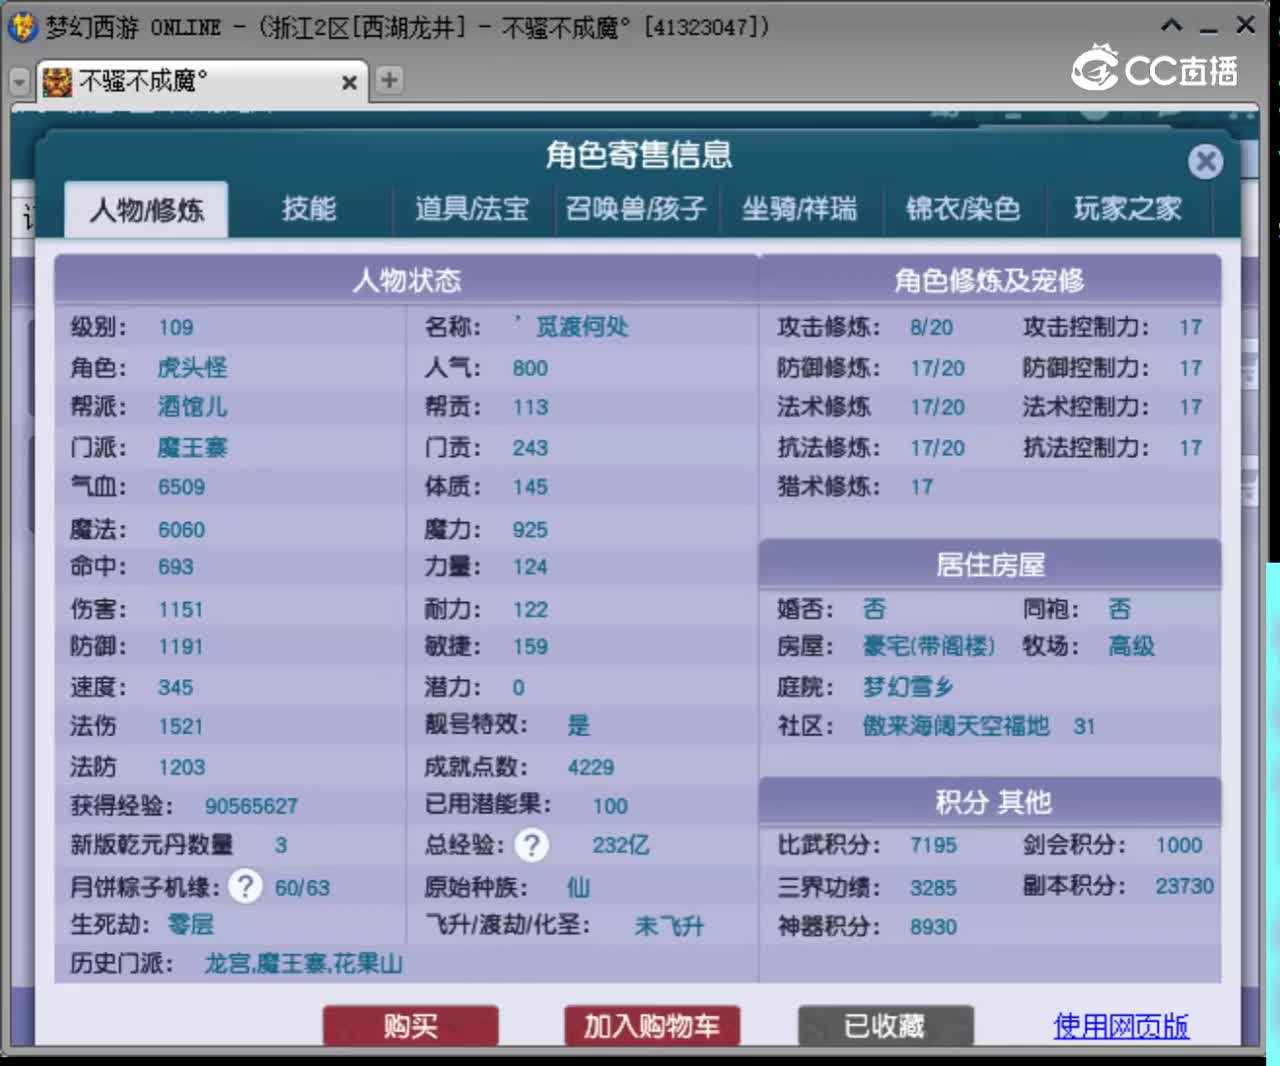Click the 庭院 value 梦幻雪乡

(908, 687)
